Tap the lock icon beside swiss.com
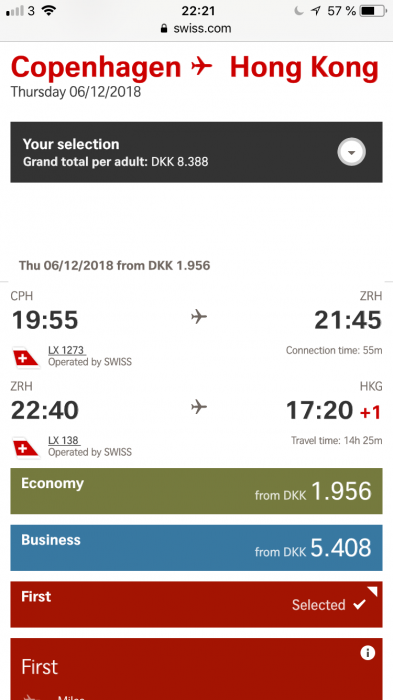Viewport: 393px width, 700px height. [x=164, y=29]
